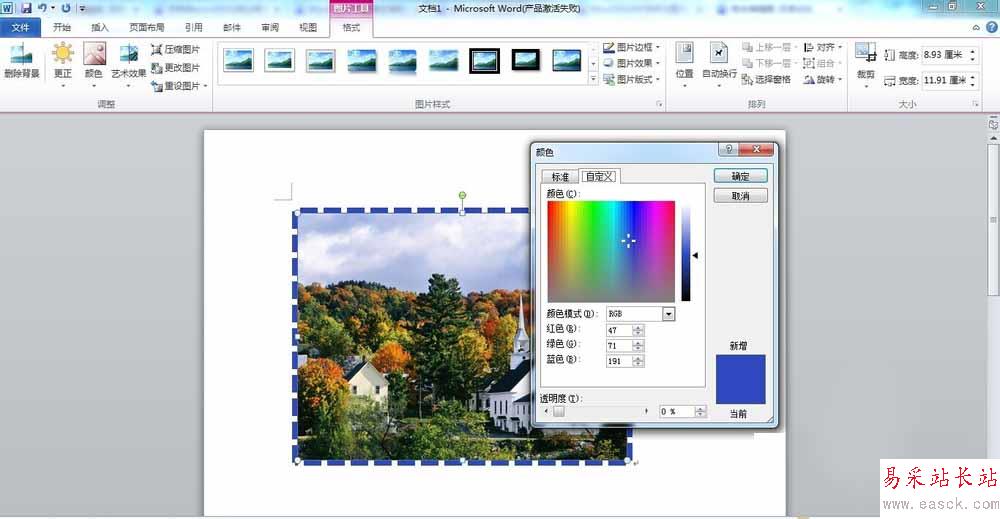Viewport: 1000px width, 519px height.
Task: Switch to the Home (开始) tab
Action: click(x=62, y=27)
